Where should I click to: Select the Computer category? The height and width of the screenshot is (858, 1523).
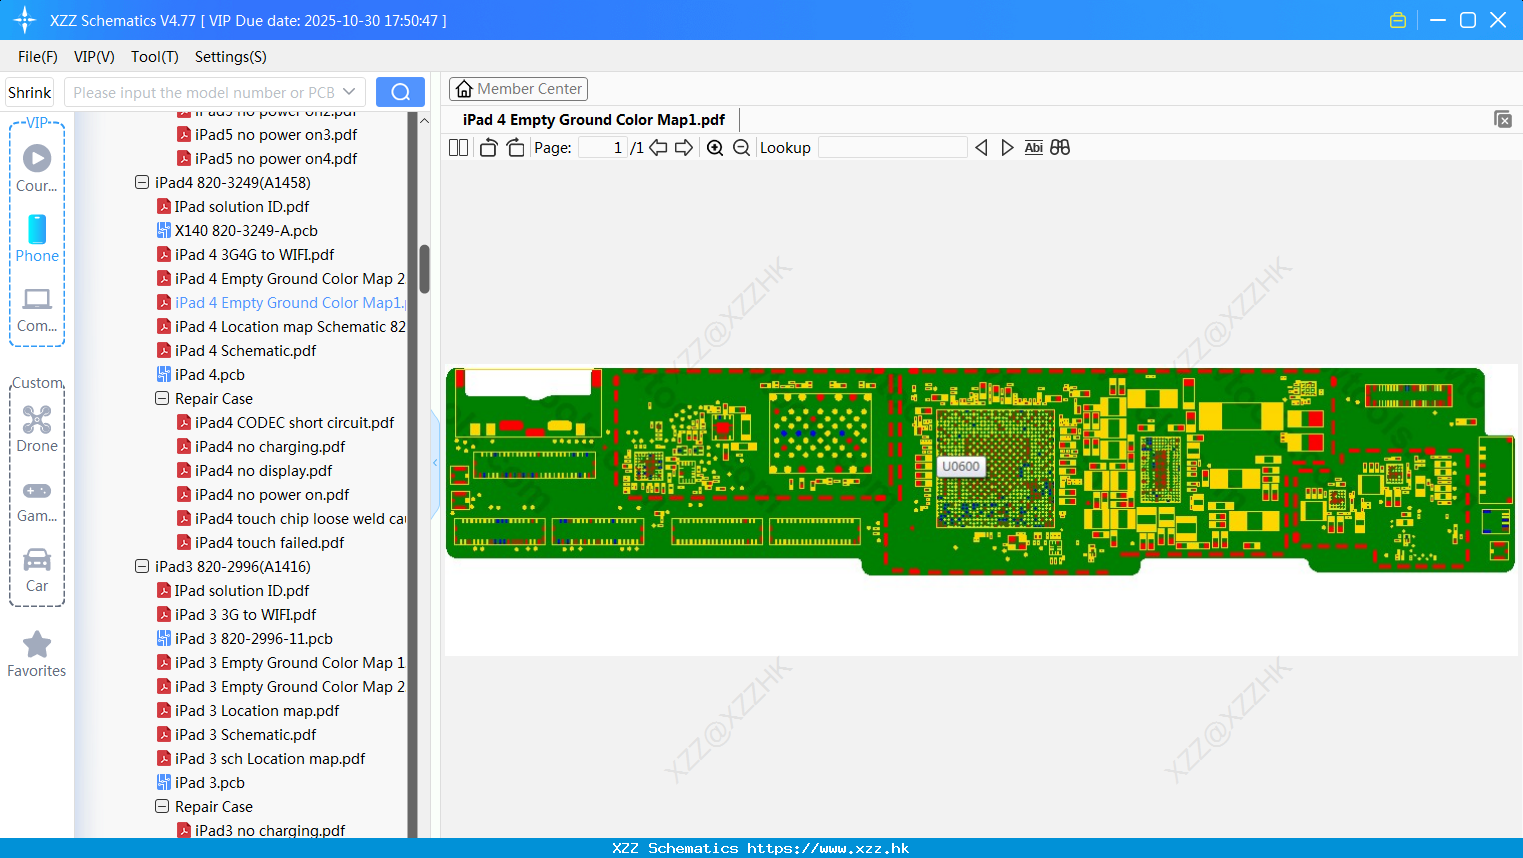pos(37,309)
